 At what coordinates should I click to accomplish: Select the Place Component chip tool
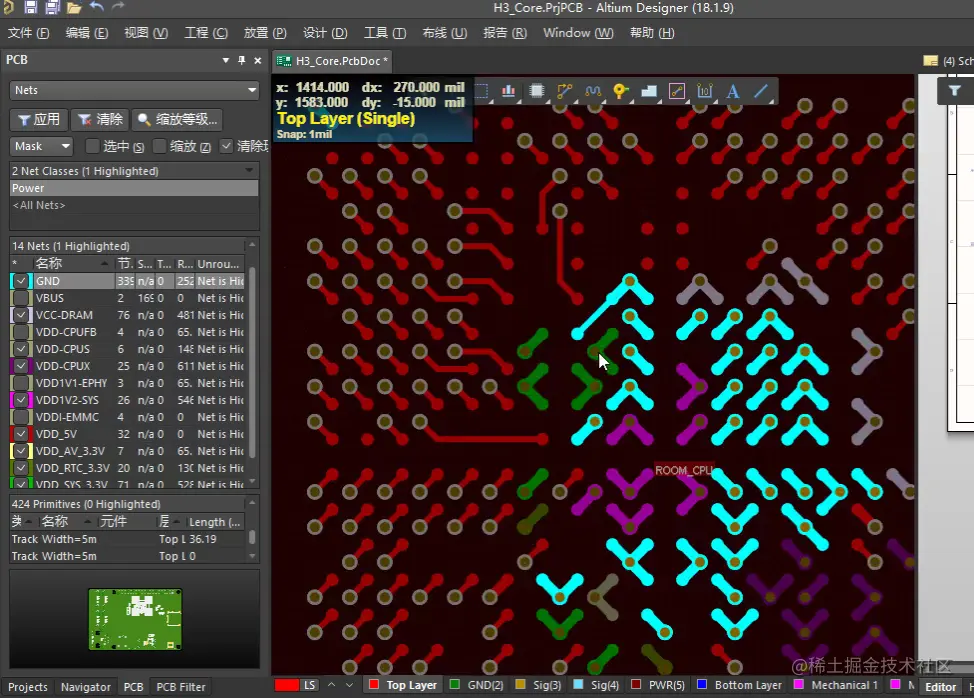pyautogui.click(x=537, y=91)
